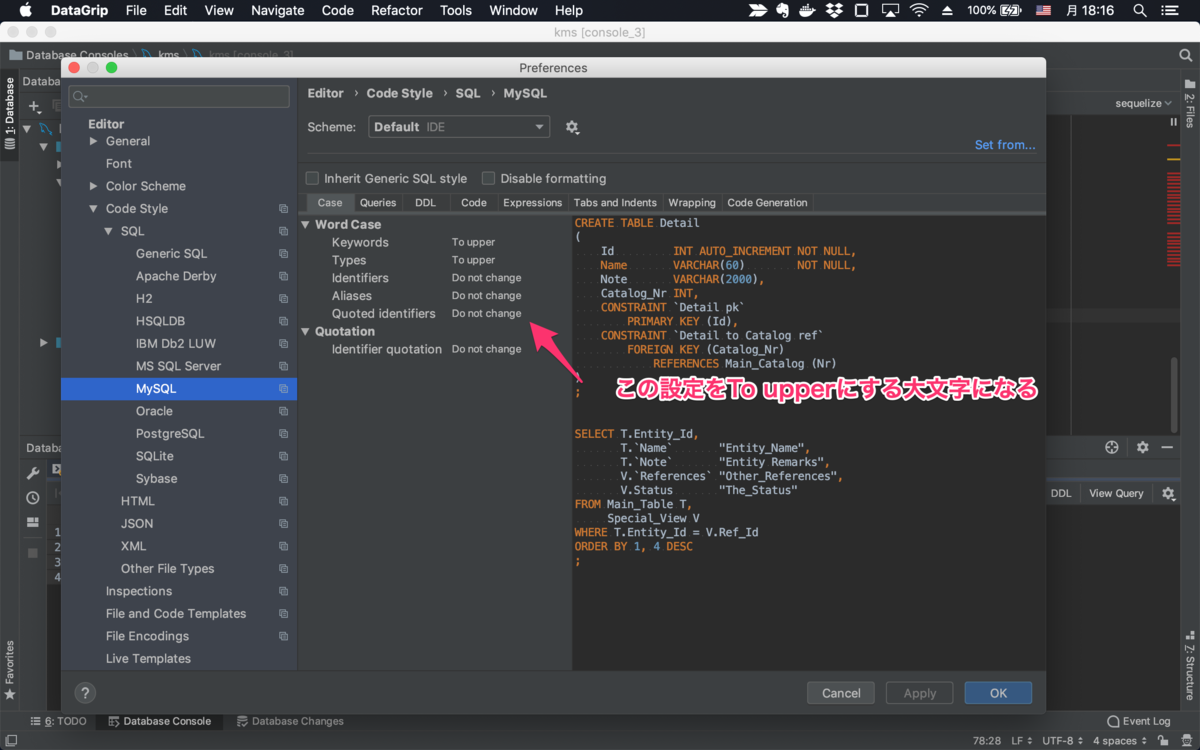Screen dimensions: 1200x750
Task: Focus the preferences search field
Action: (x=179, y=96)
